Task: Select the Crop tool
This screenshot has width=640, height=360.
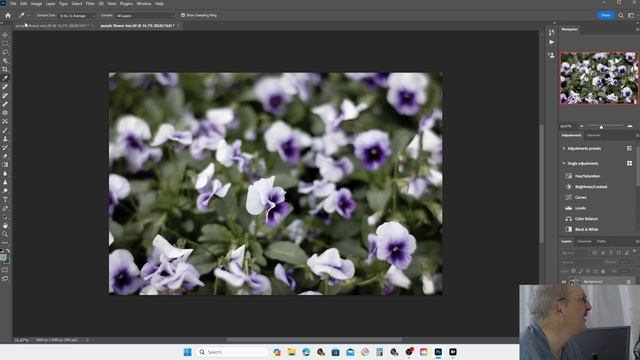Action: [x=5, y=69]
